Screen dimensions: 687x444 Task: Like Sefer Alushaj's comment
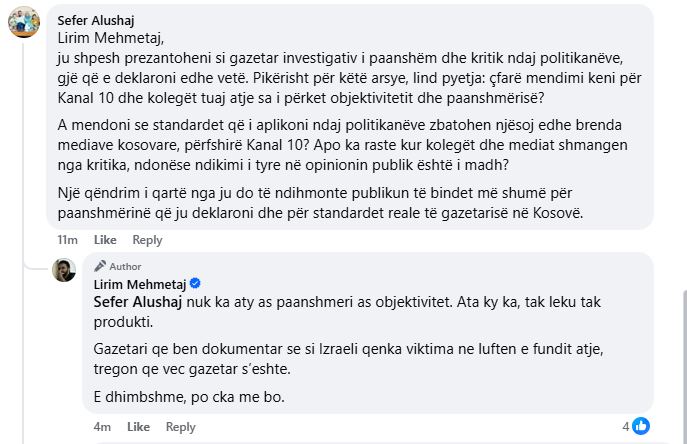pos(105,240)
